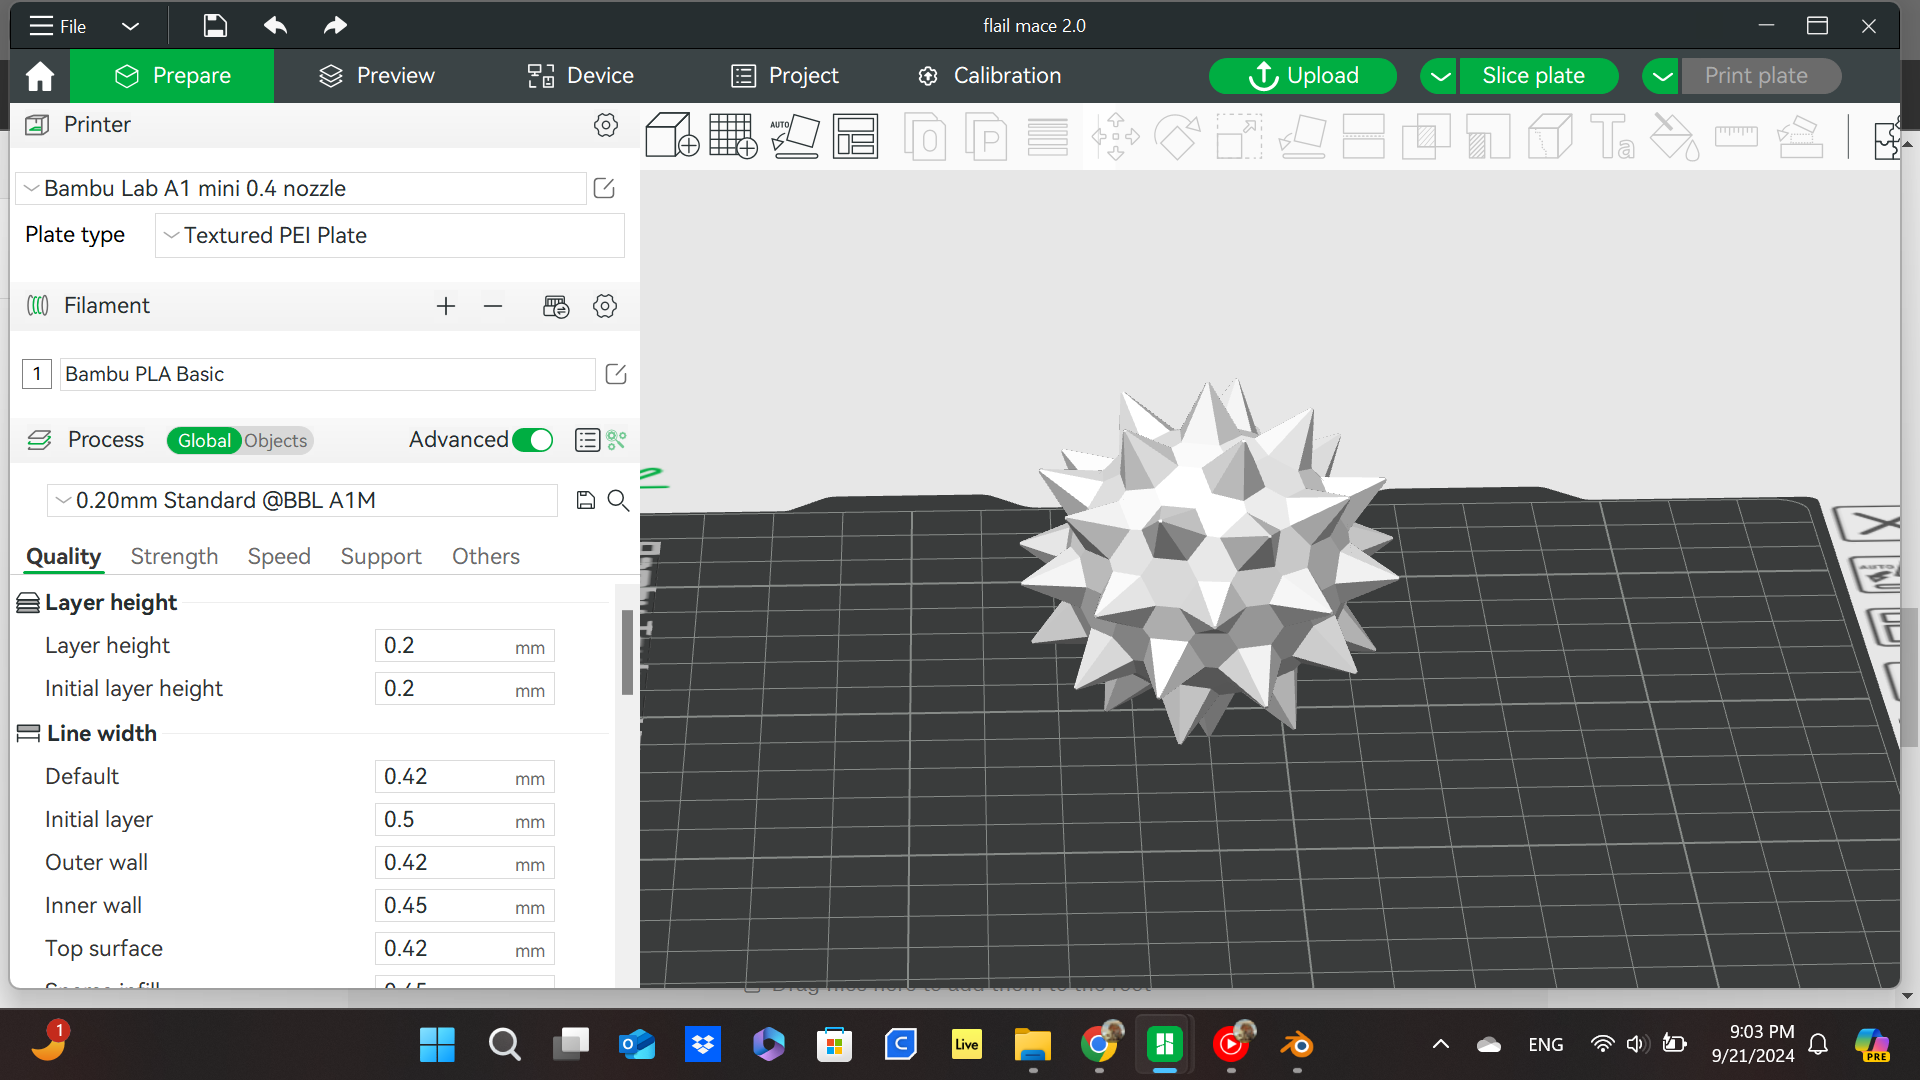Click the Arrange all objects icon
This screenshot has width=1920, height=1080.
coord(856,135)
